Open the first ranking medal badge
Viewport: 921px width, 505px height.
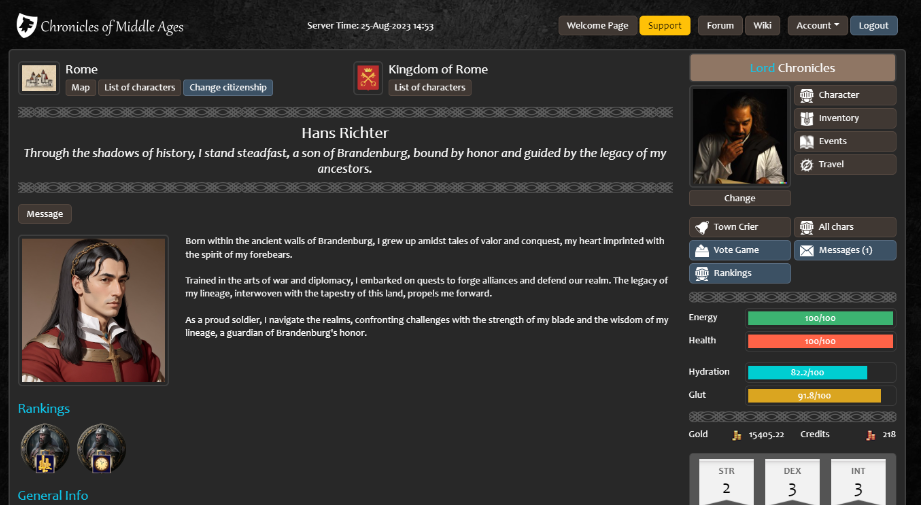(x=45, y=448)
